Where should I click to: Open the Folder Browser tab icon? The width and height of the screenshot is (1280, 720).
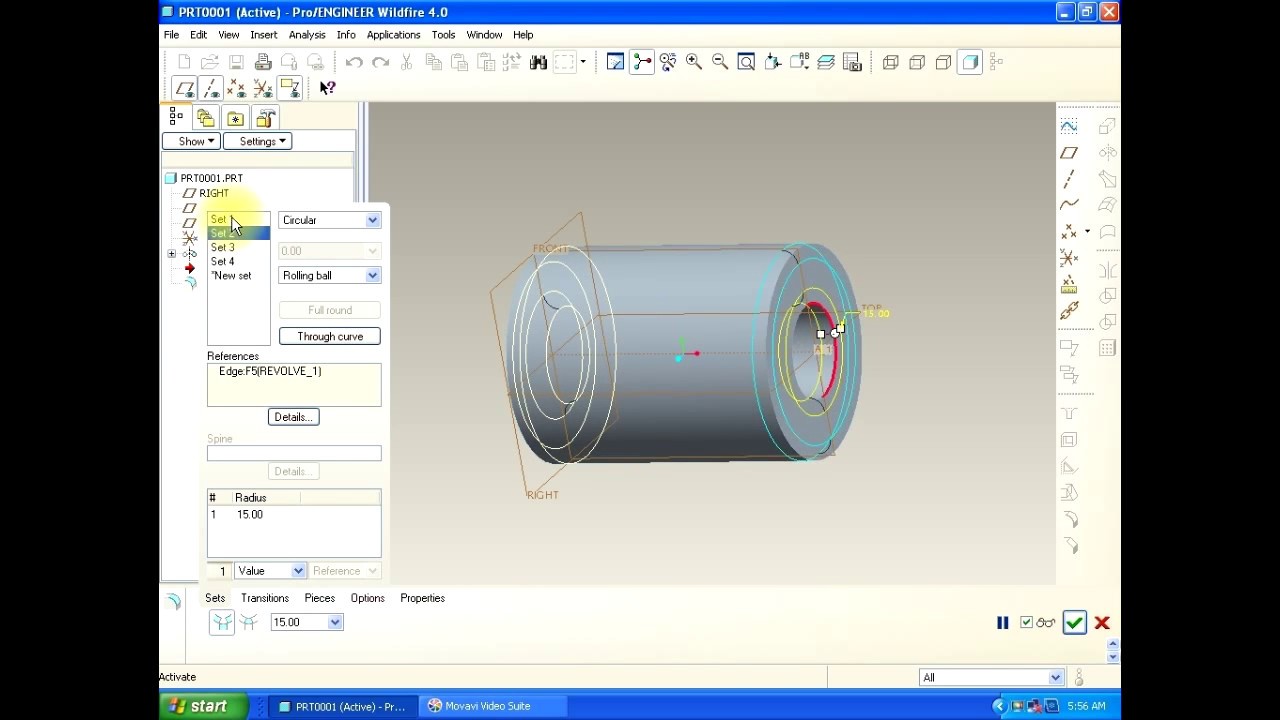206,117
